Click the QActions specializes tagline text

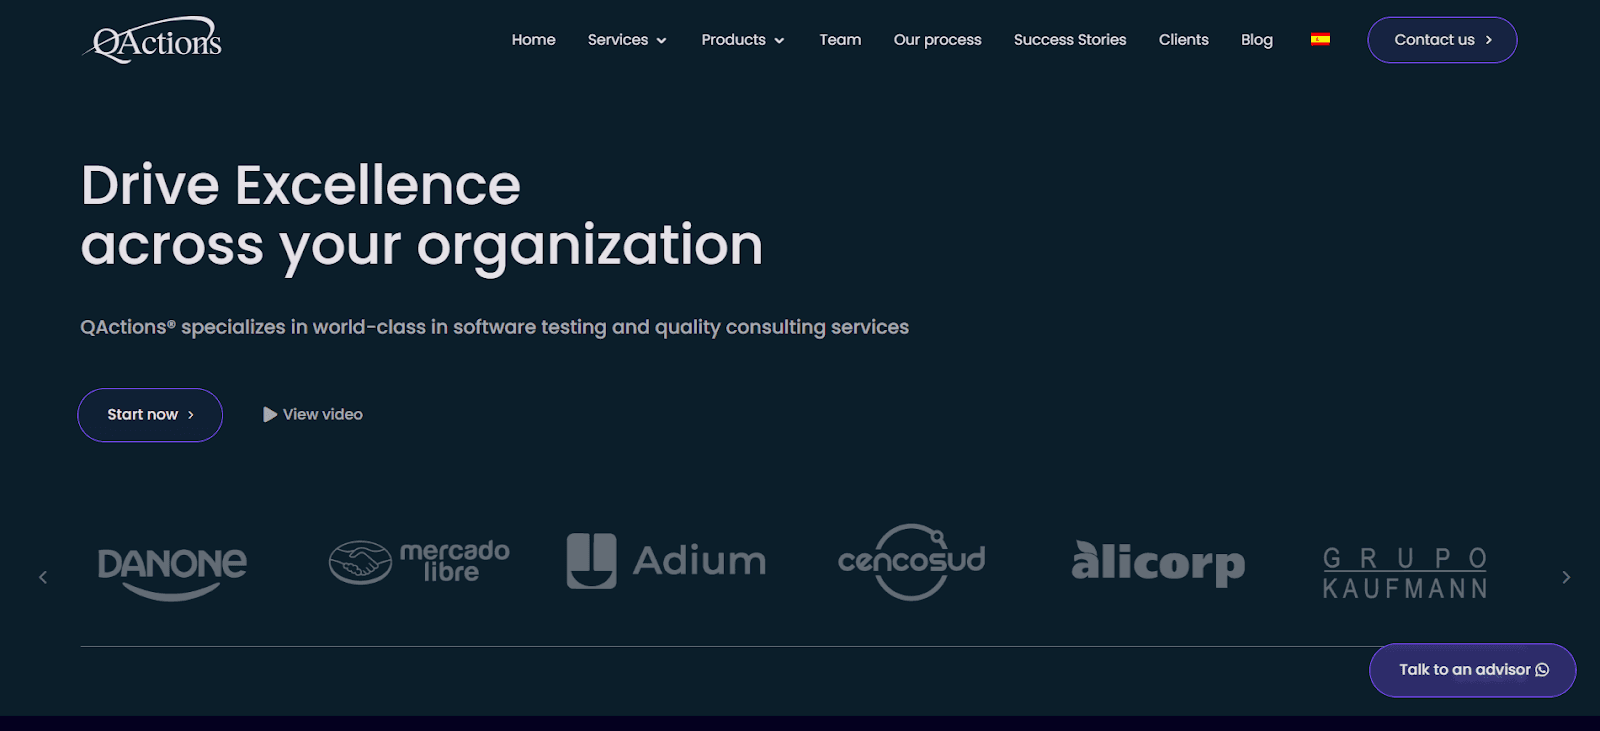click(495, 327)
